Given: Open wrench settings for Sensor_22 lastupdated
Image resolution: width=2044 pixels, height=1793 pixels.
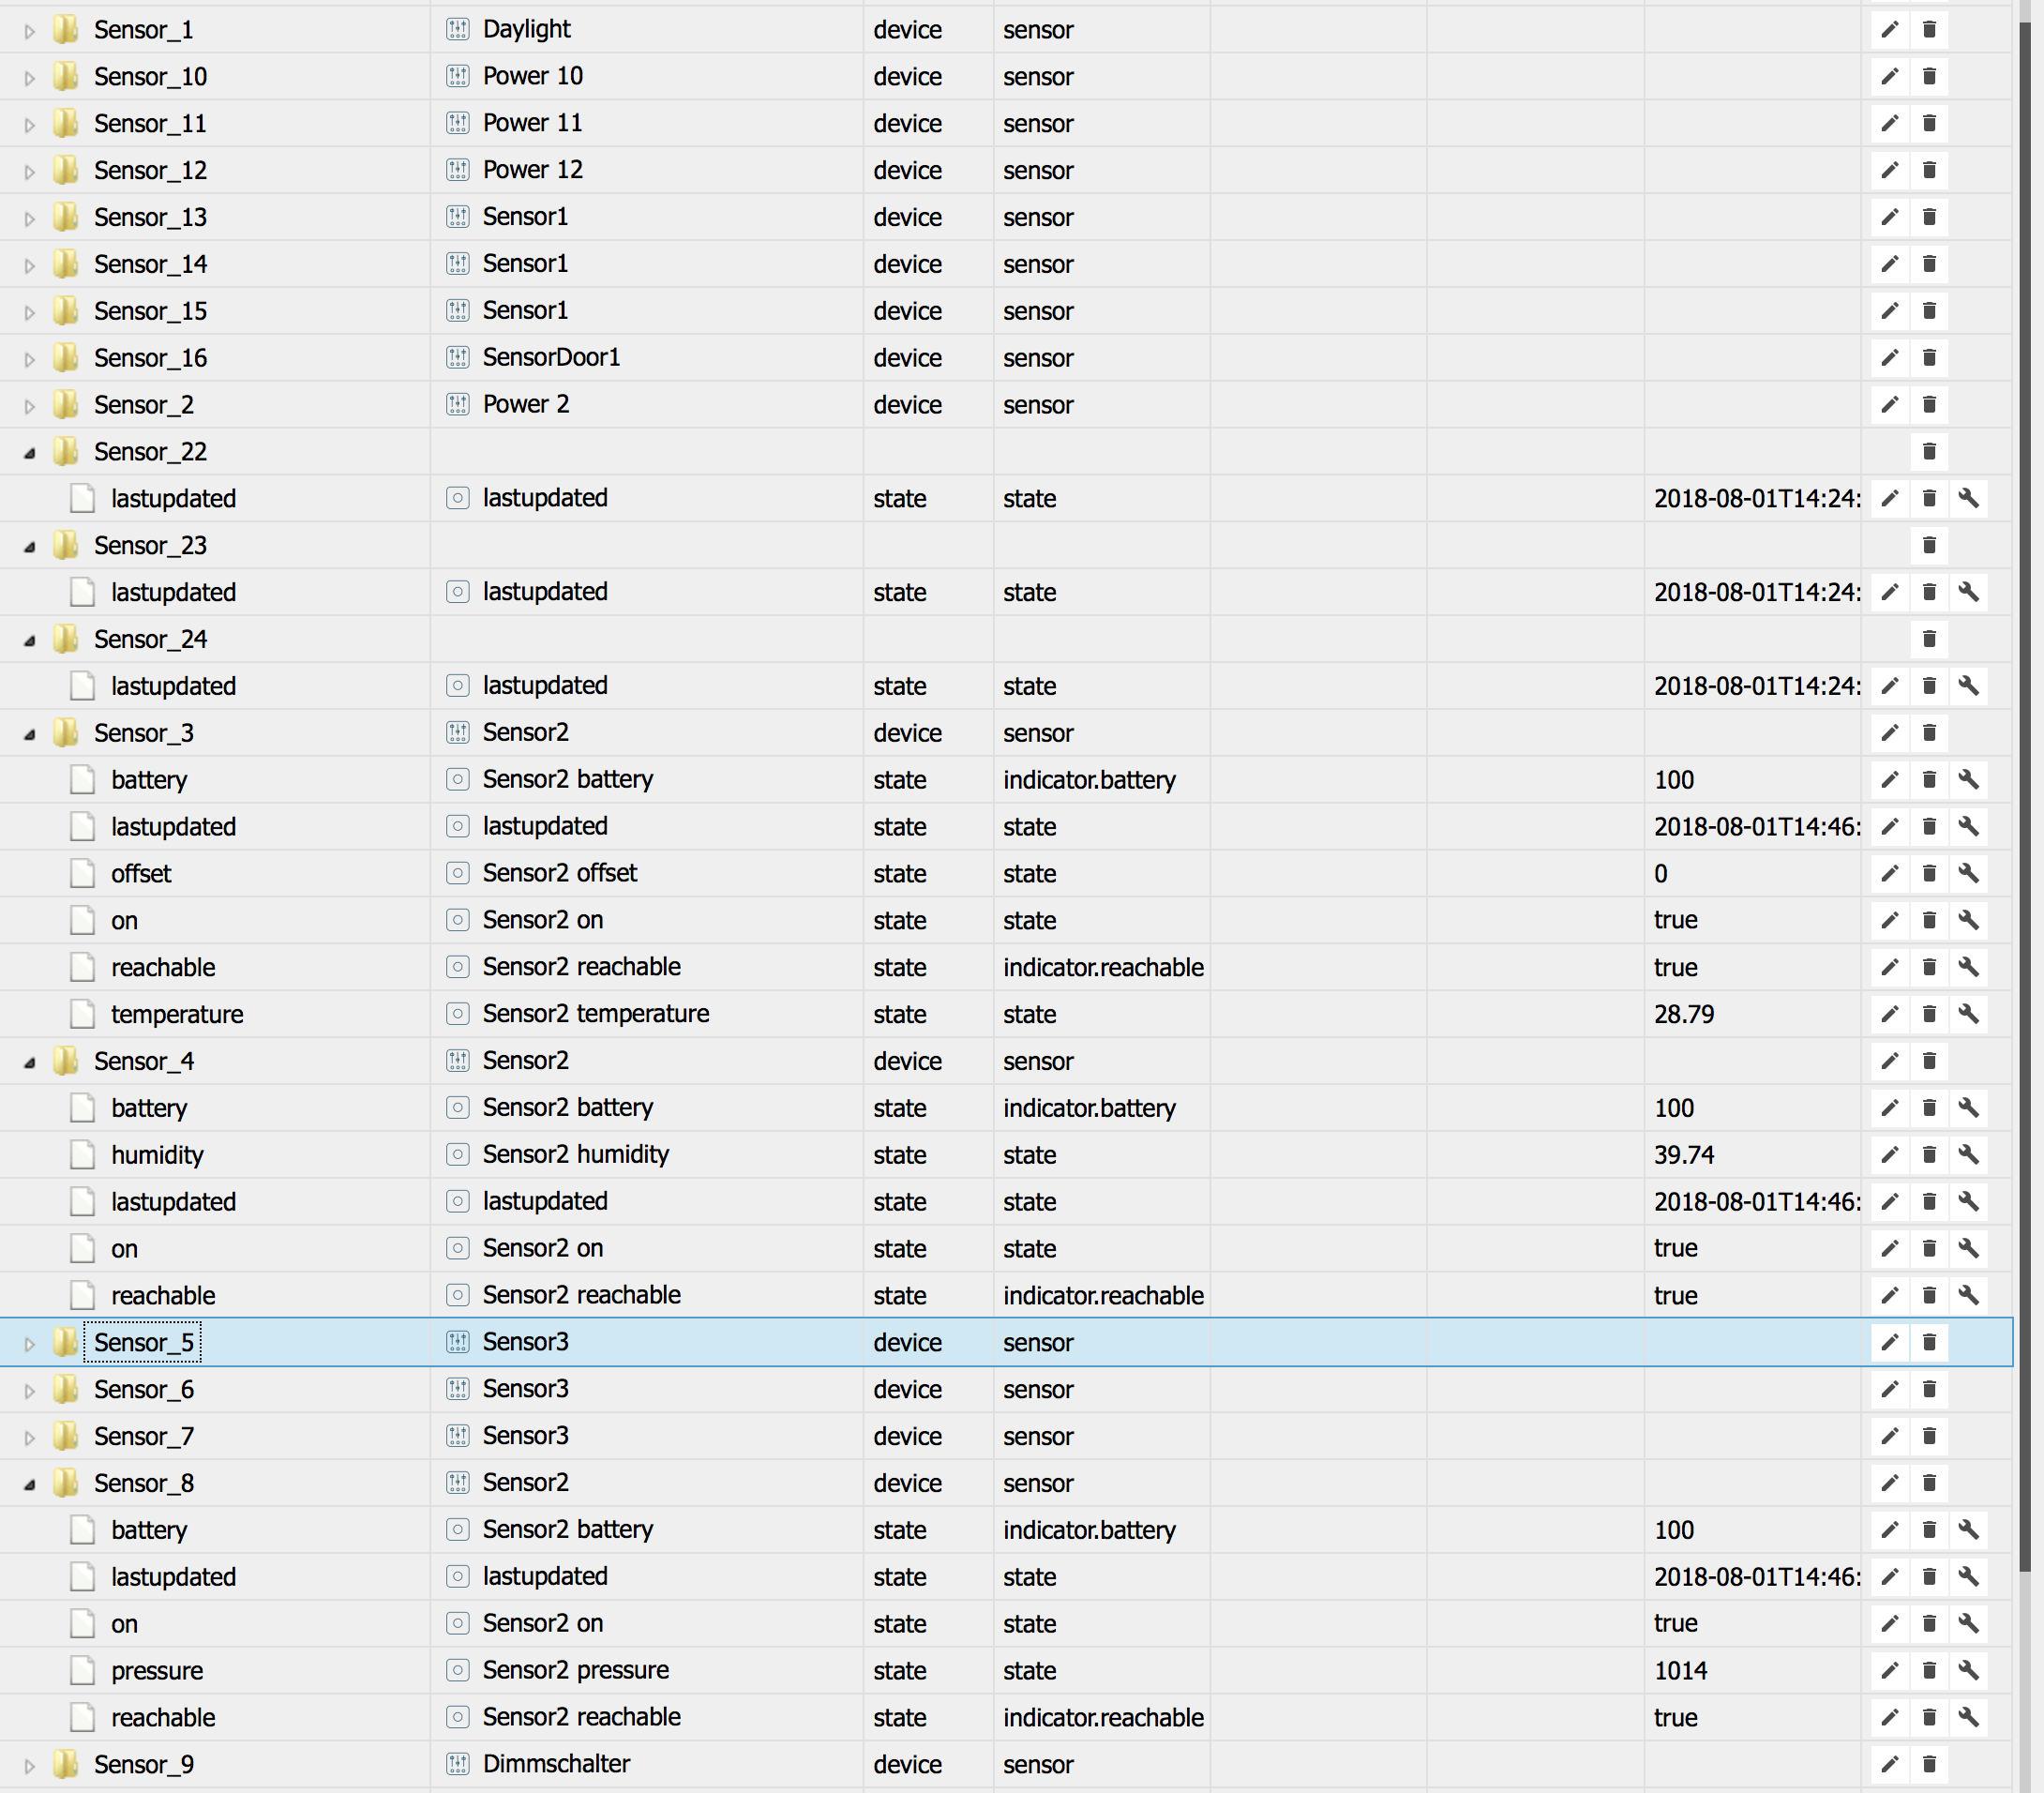Looking at the screenshot, I should click(x=1968, y=499).
